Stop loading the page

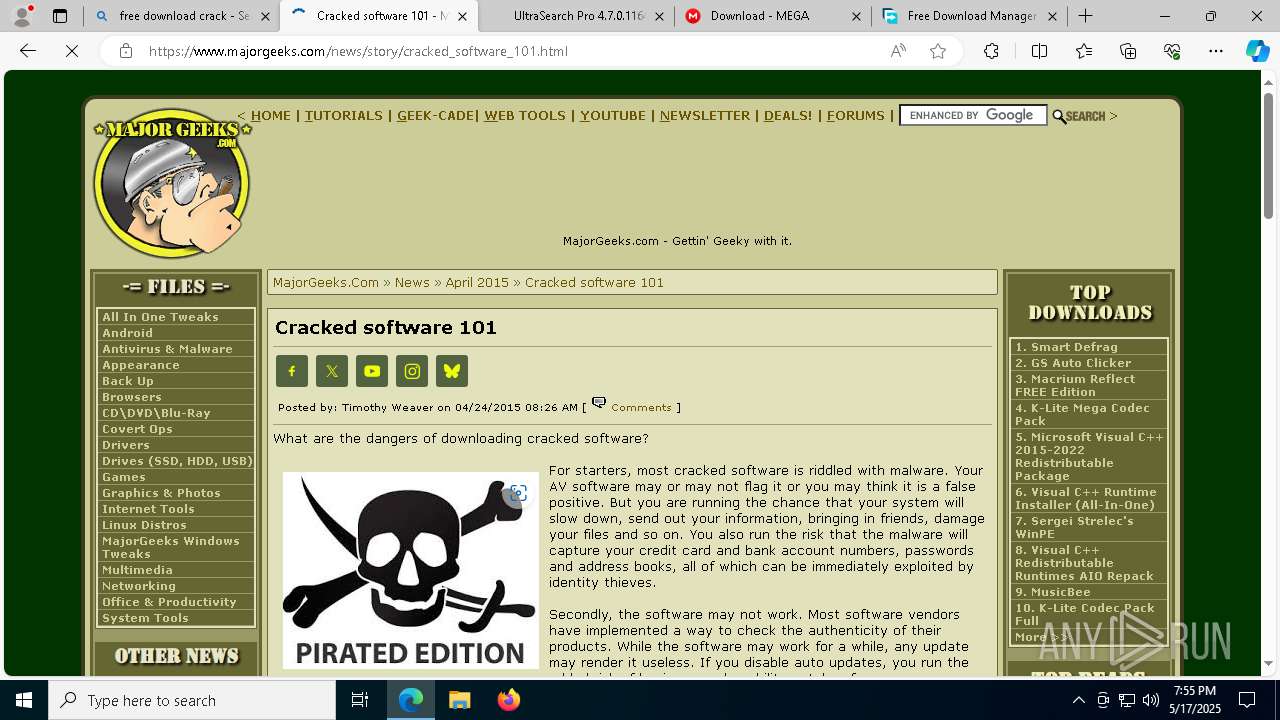(72, 51)
